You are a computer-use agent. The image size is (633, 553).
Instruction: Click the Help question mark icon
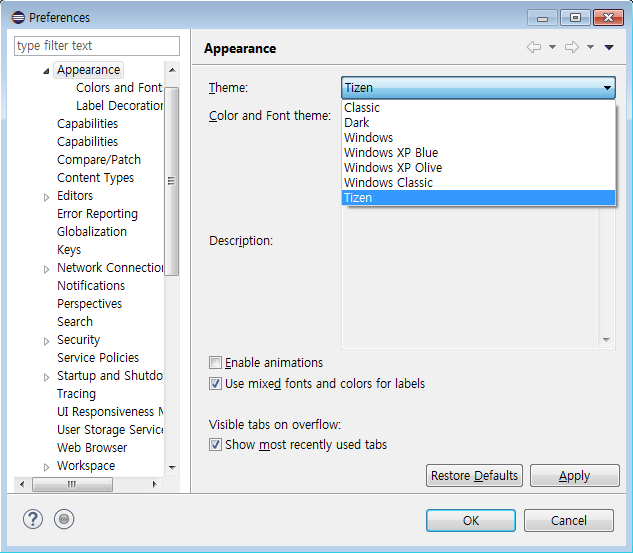[34, 519]
